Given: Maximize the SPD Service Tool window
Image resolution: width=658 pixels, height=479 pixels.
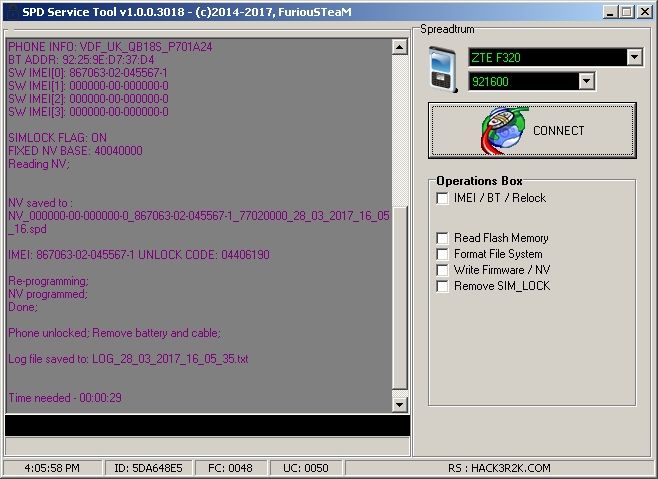Looking at the screenshot, I should click(x=627, y=12).
